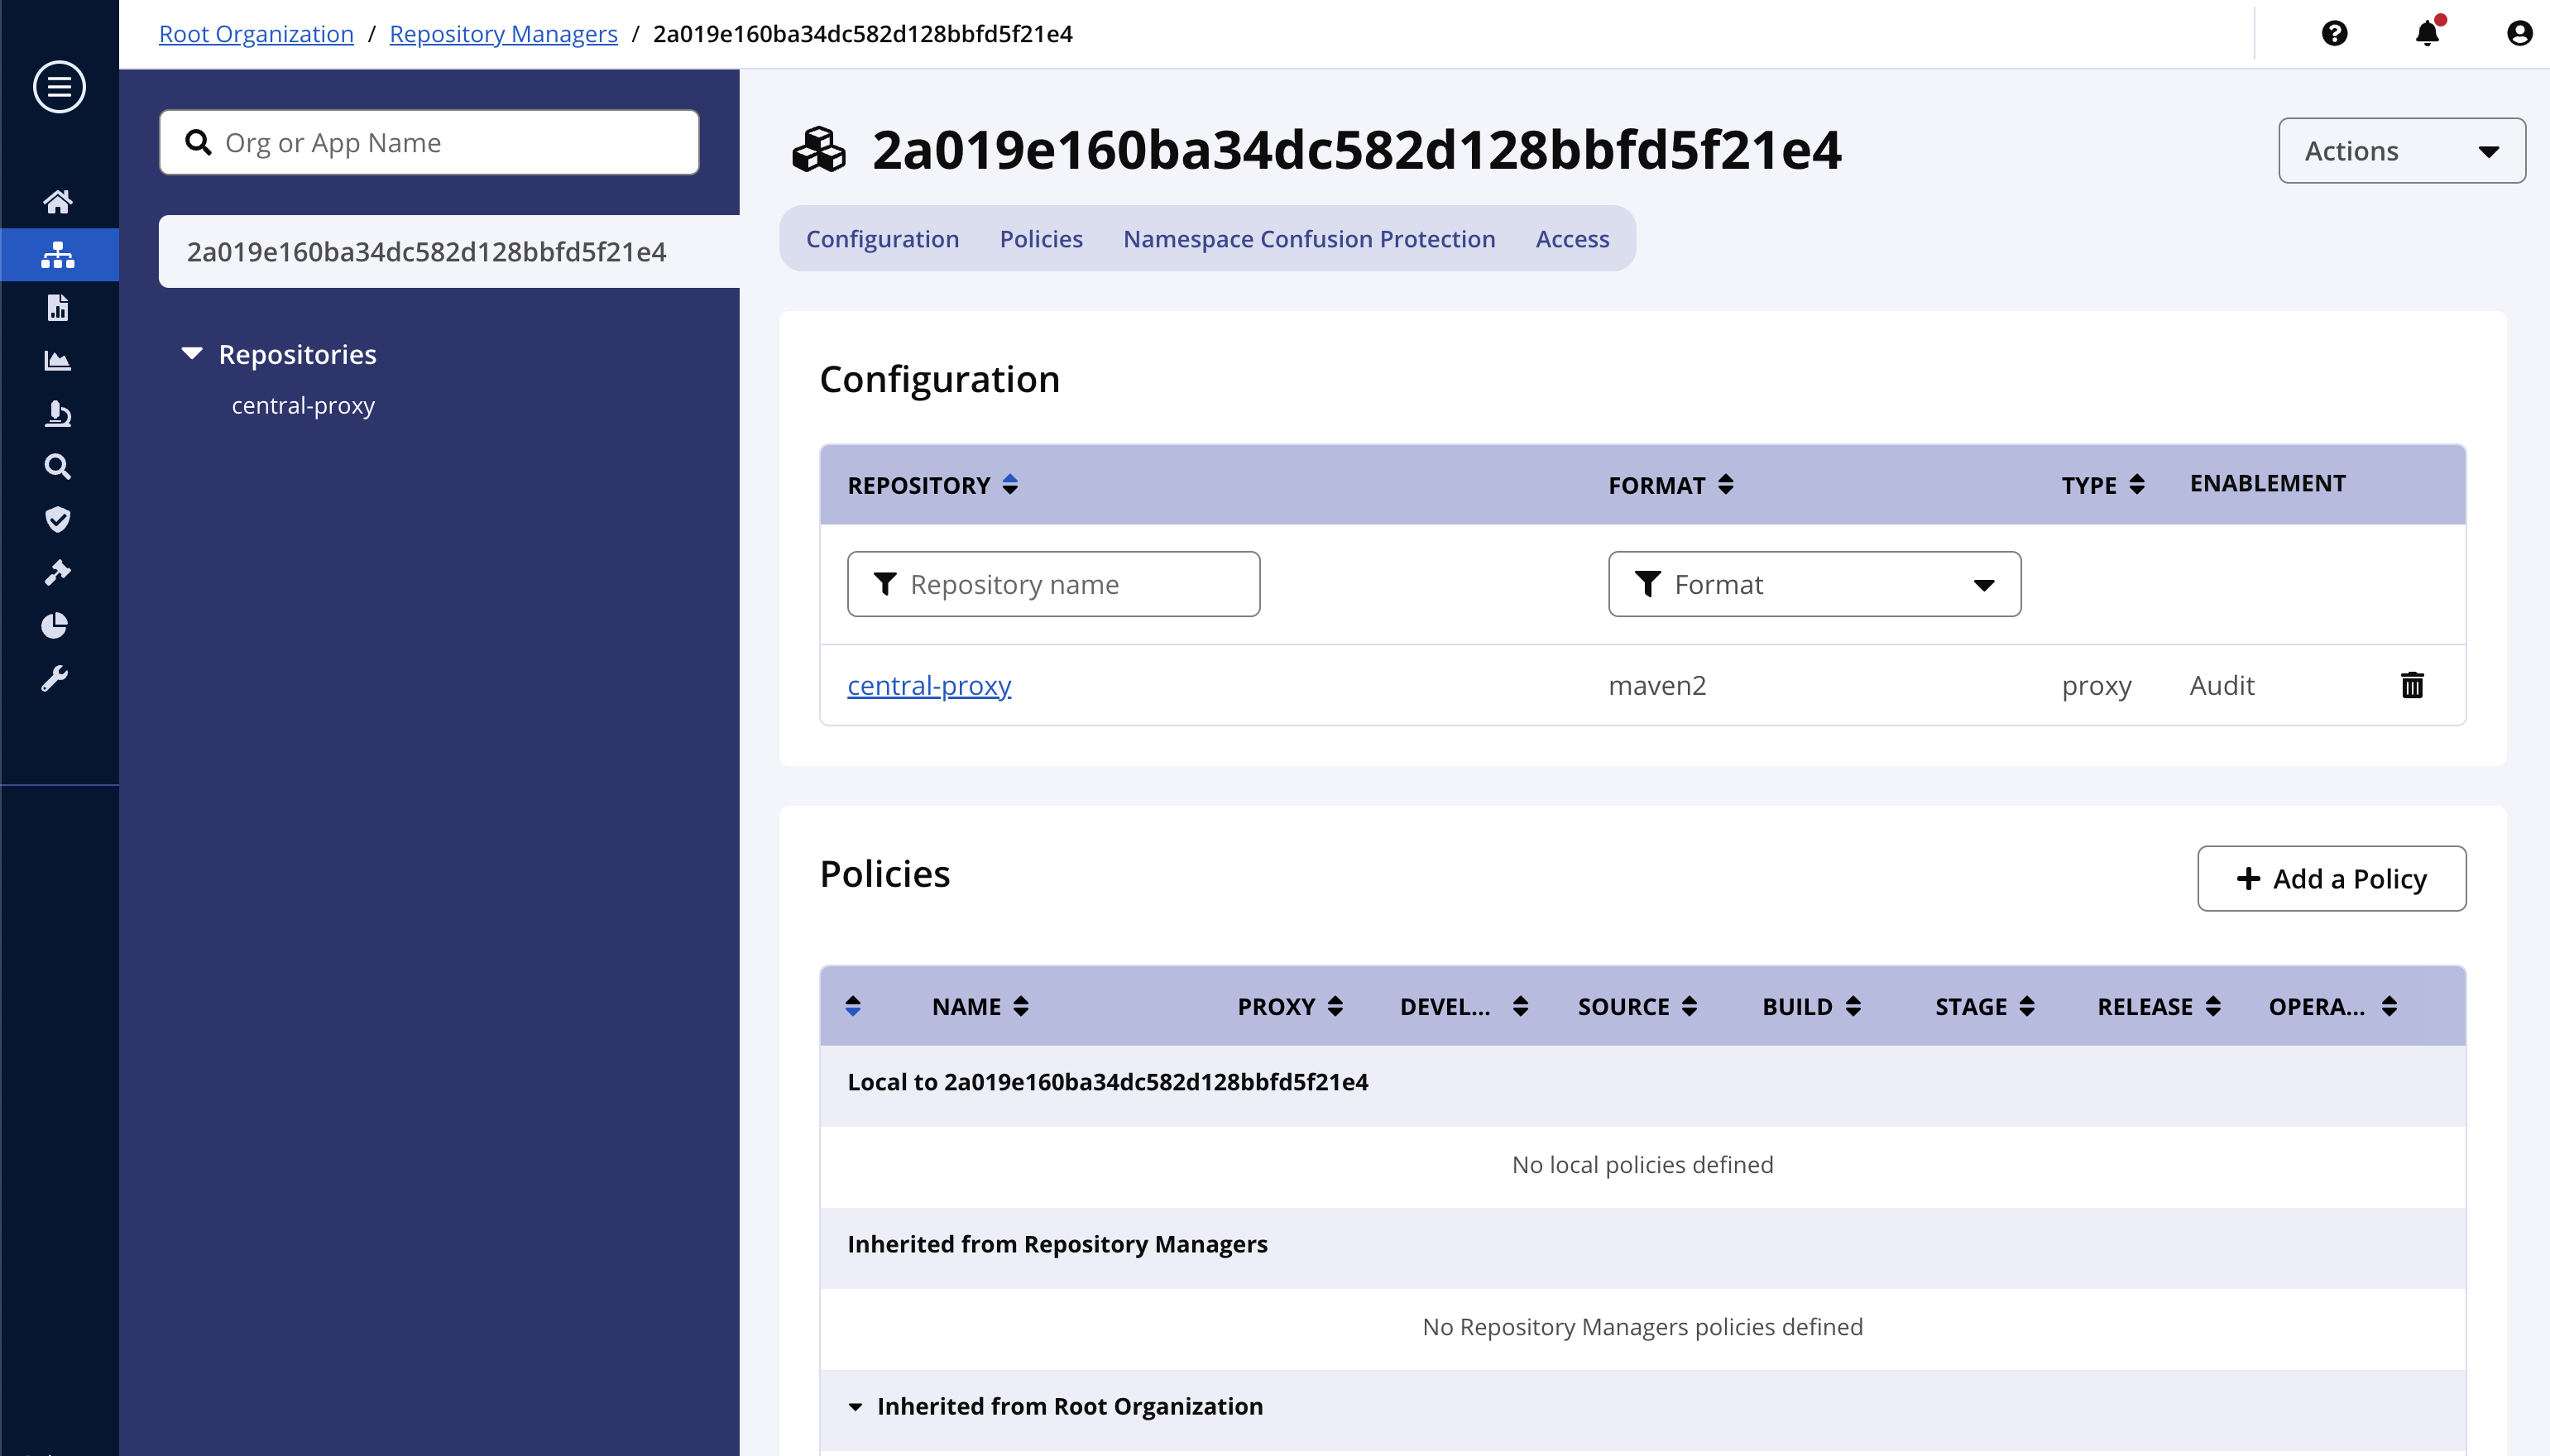Image resolution: width=2550 pixels, height=1456 pixels.
Task: Go to Root Organization breadcrumb link
Action: 256,34
